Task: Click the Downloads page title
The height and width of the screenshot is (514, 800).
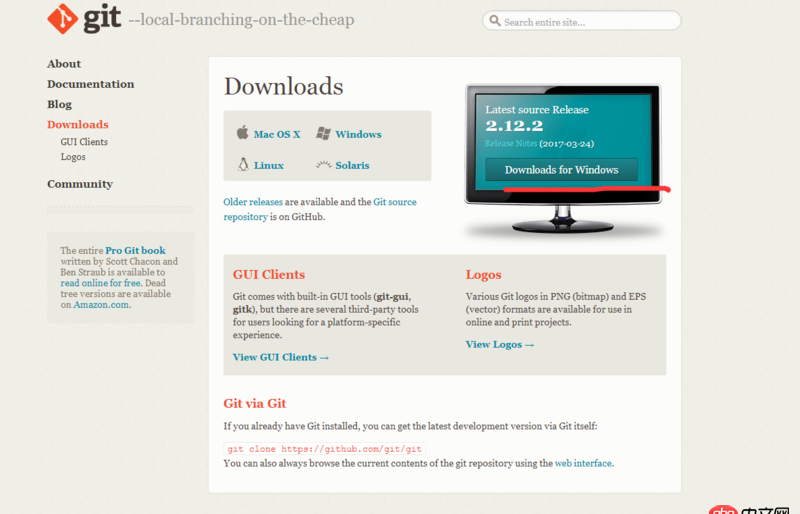Action: point(284,86)
